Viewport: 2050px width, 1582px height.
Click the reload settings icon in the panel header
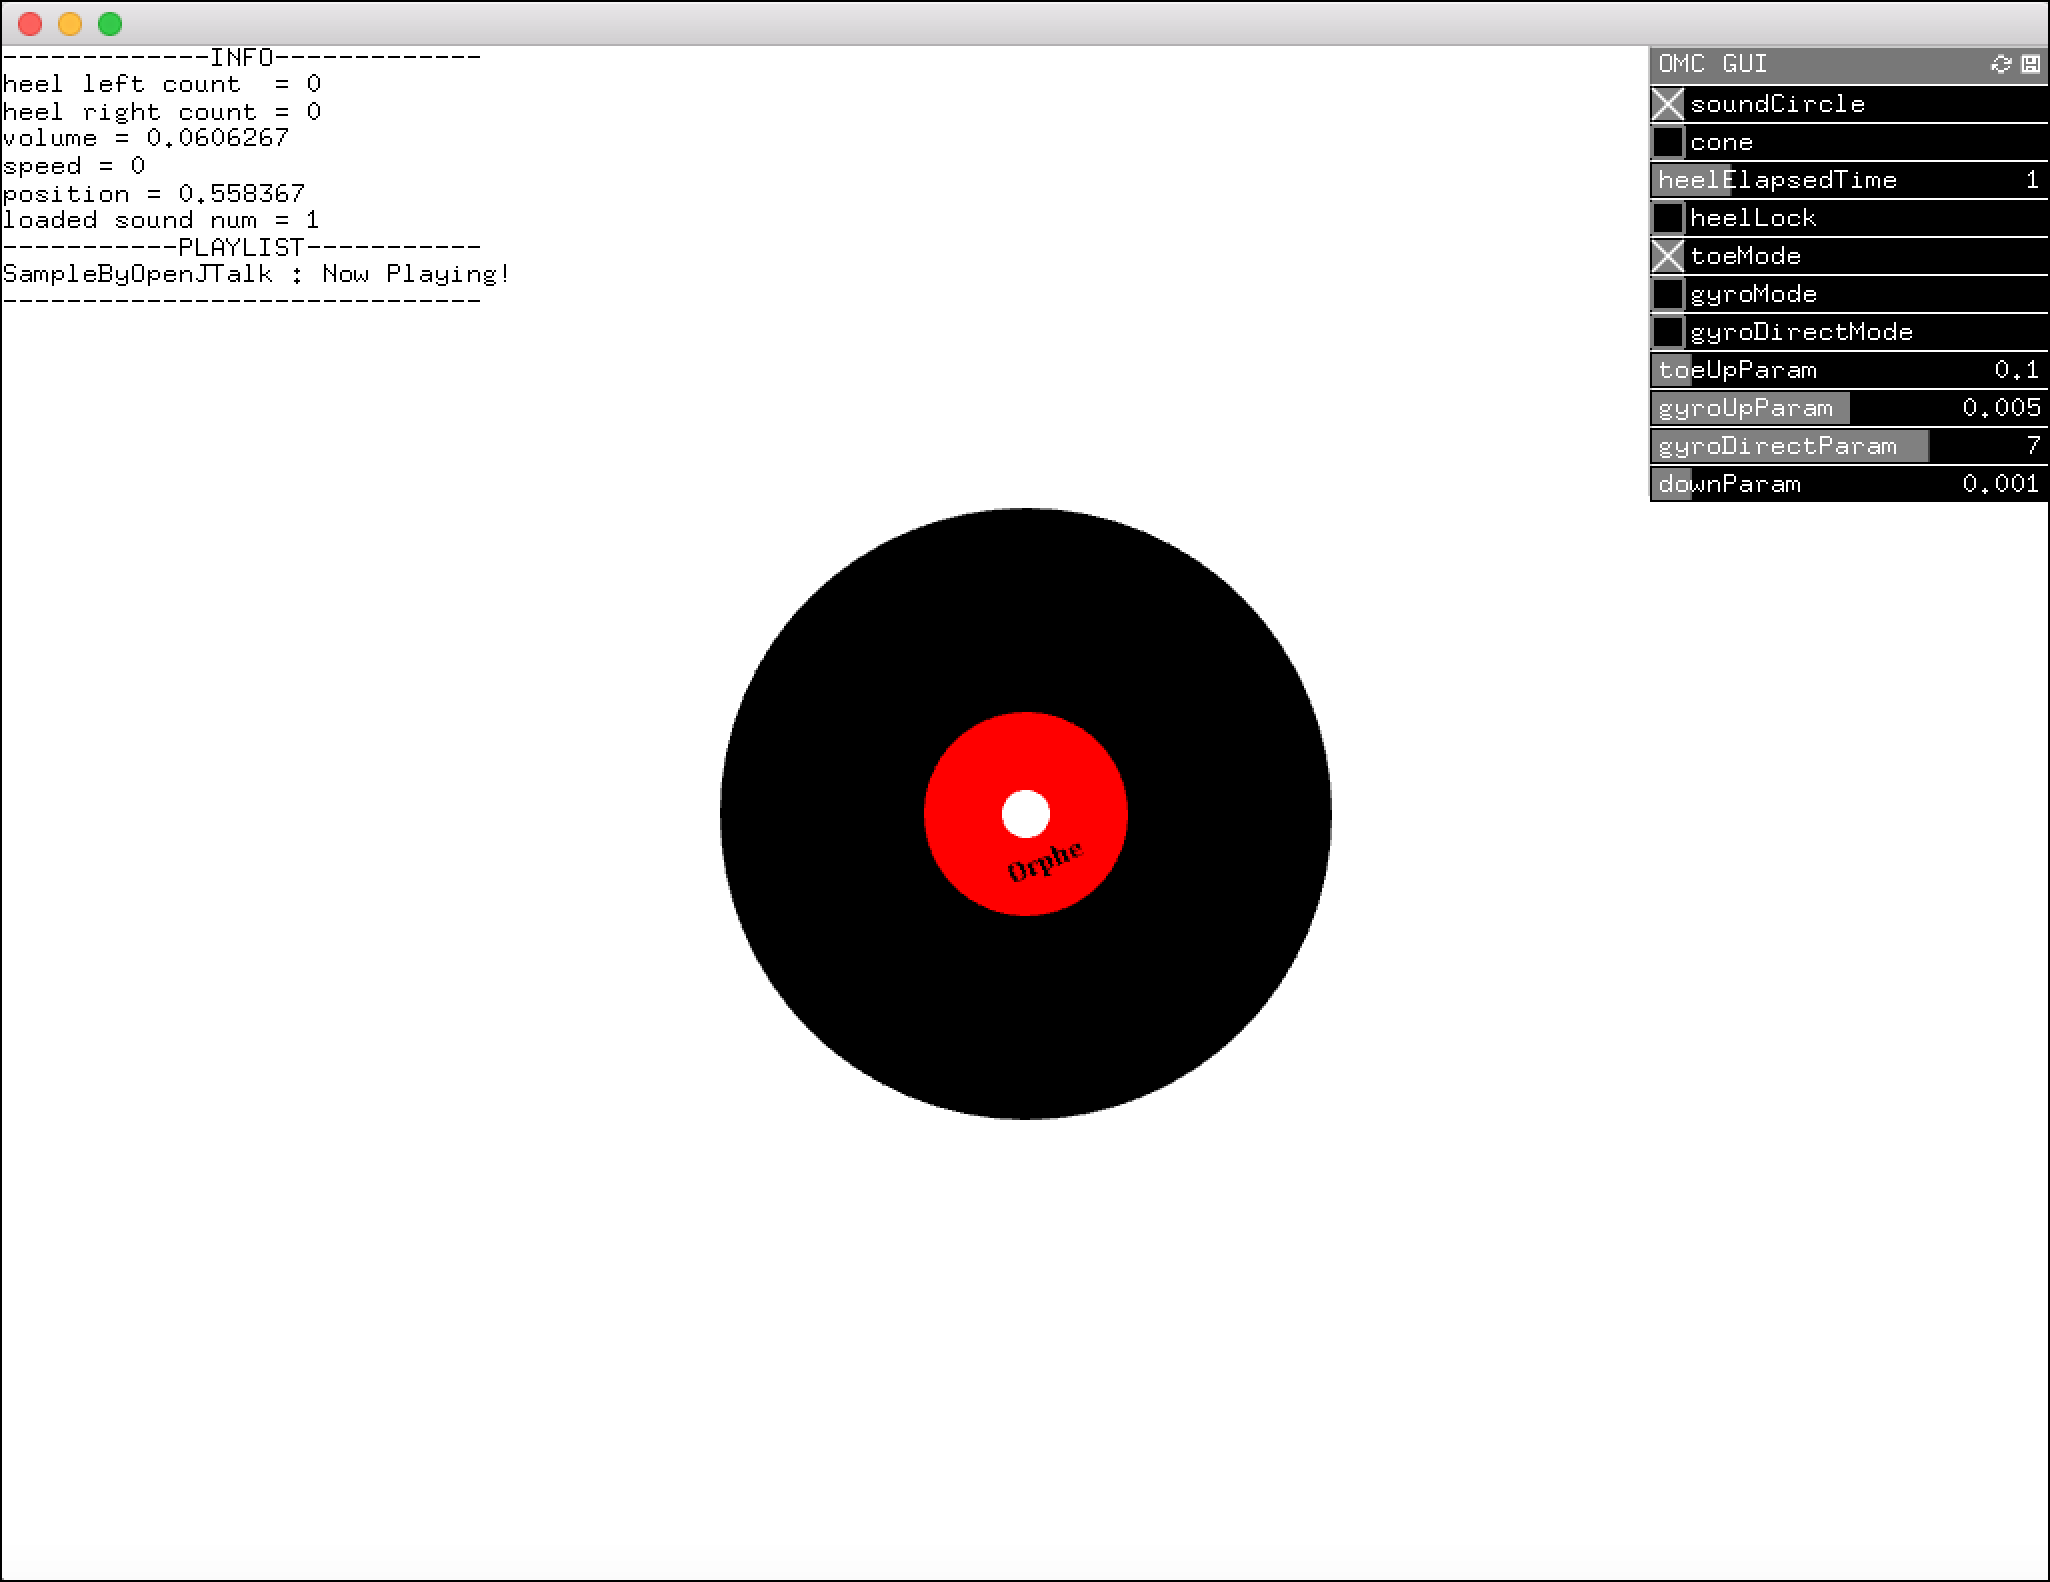pyautogui.click(x=2000, y=64)
